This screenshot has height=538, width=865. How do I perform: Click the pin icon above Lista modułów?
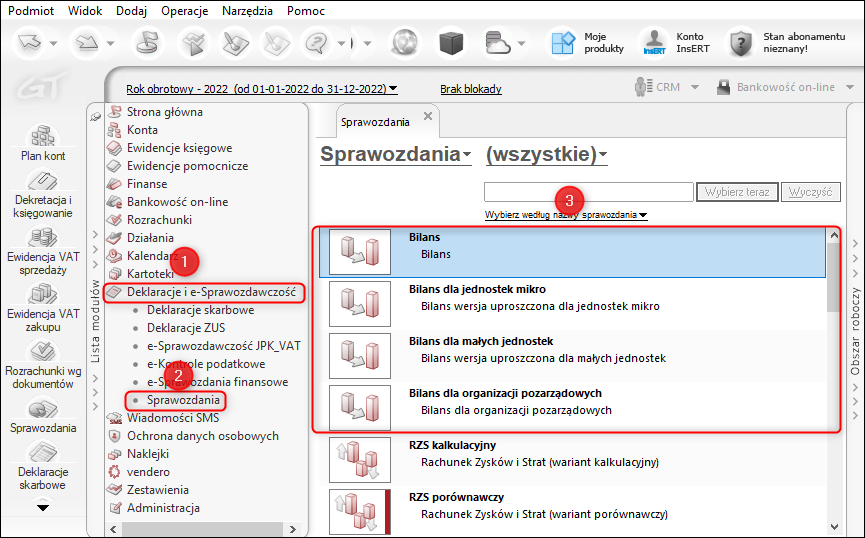[x=95, y=116]
